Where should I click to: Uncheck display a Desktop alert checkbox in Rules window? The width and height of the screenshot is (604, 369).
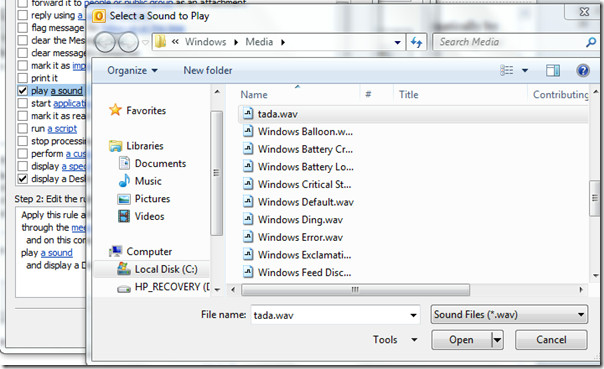(23, 179)
